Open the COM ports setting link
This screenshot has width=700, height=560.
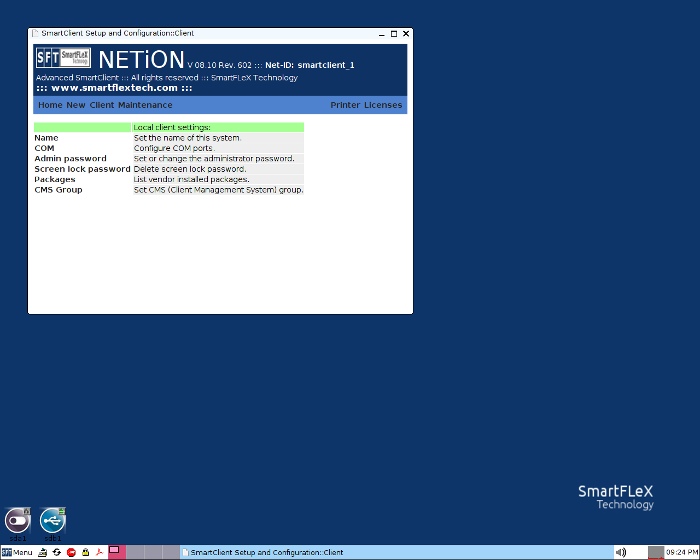click(x=44, y=148)
